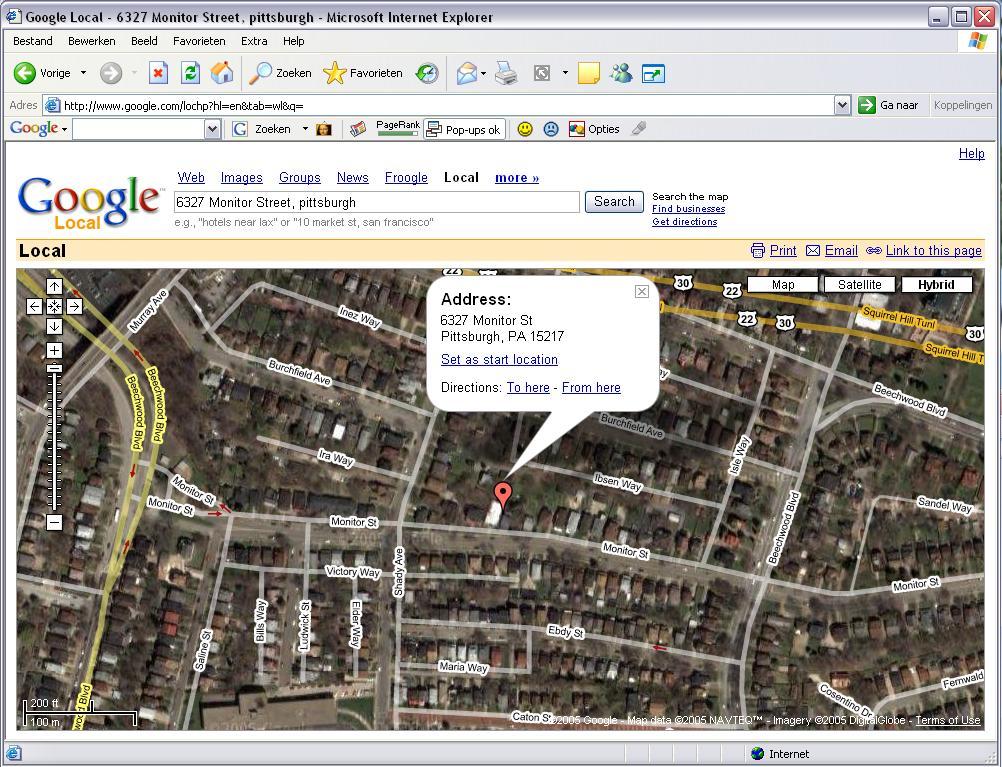Click the smiley face vote icon

coord(525,129)
